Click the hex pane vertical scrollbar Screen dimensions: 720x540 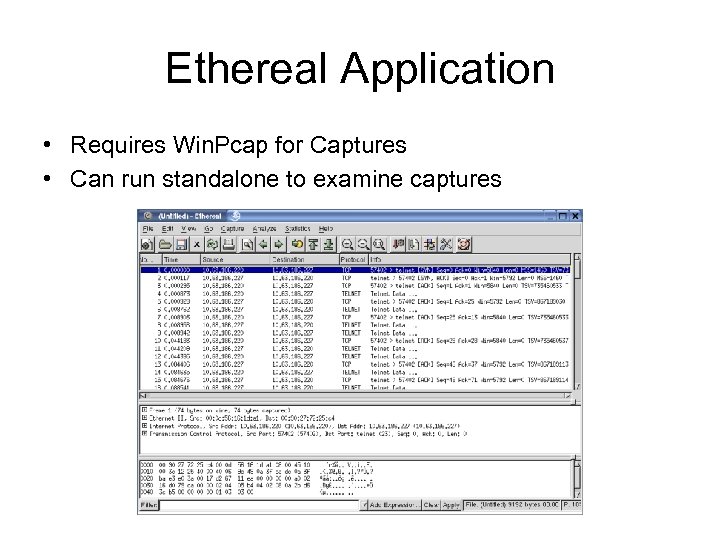coord(577,477)
